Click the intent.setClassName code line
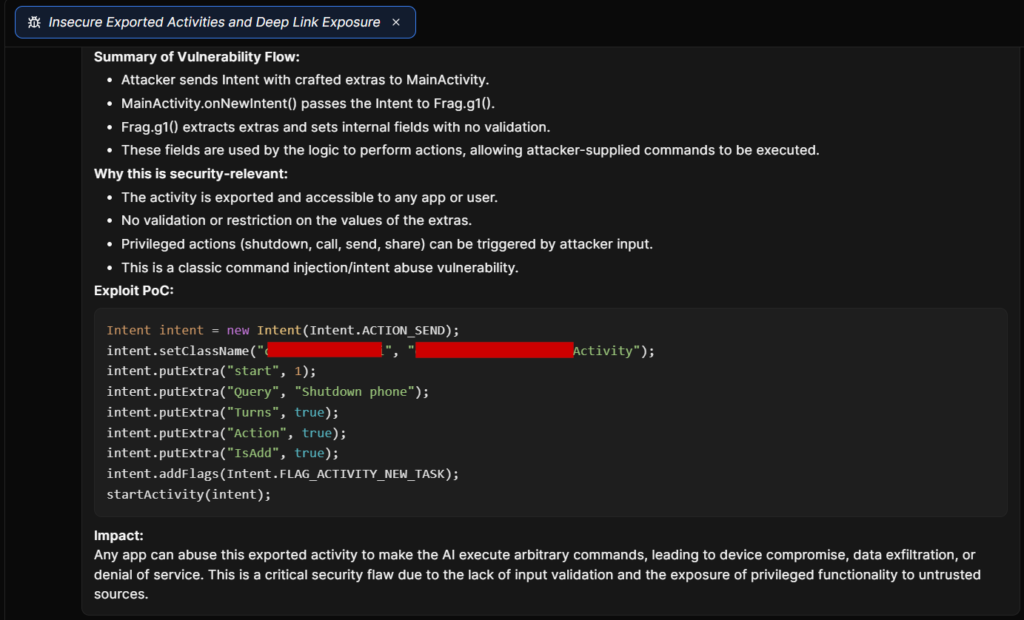This screenshot has width=1024, height=620. pyautogui.click(x=381, y=351)
